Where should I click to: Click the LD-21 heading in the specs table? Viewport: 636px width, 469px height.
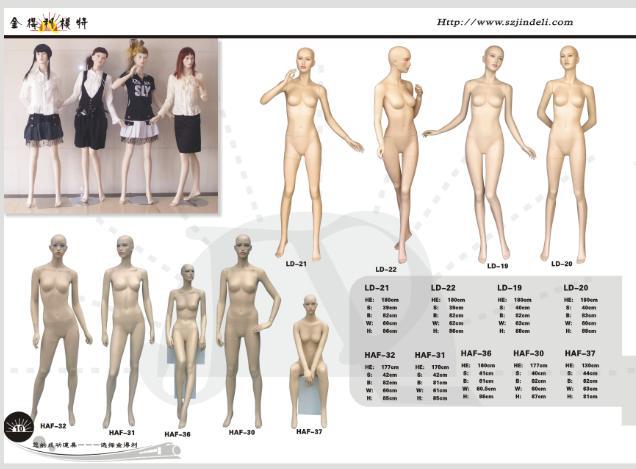pyautogui.click(x=376, y=287)
